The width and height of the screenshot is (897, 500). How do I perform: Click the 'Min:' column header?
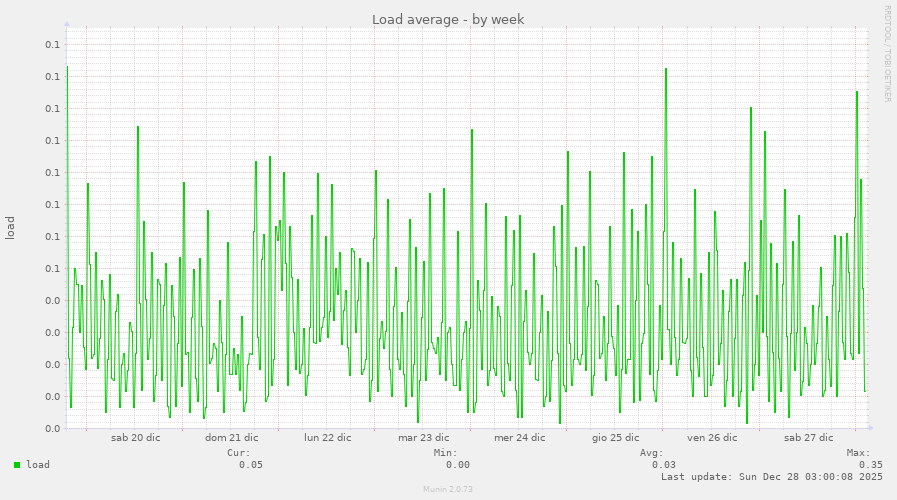[x=446, y=453]
